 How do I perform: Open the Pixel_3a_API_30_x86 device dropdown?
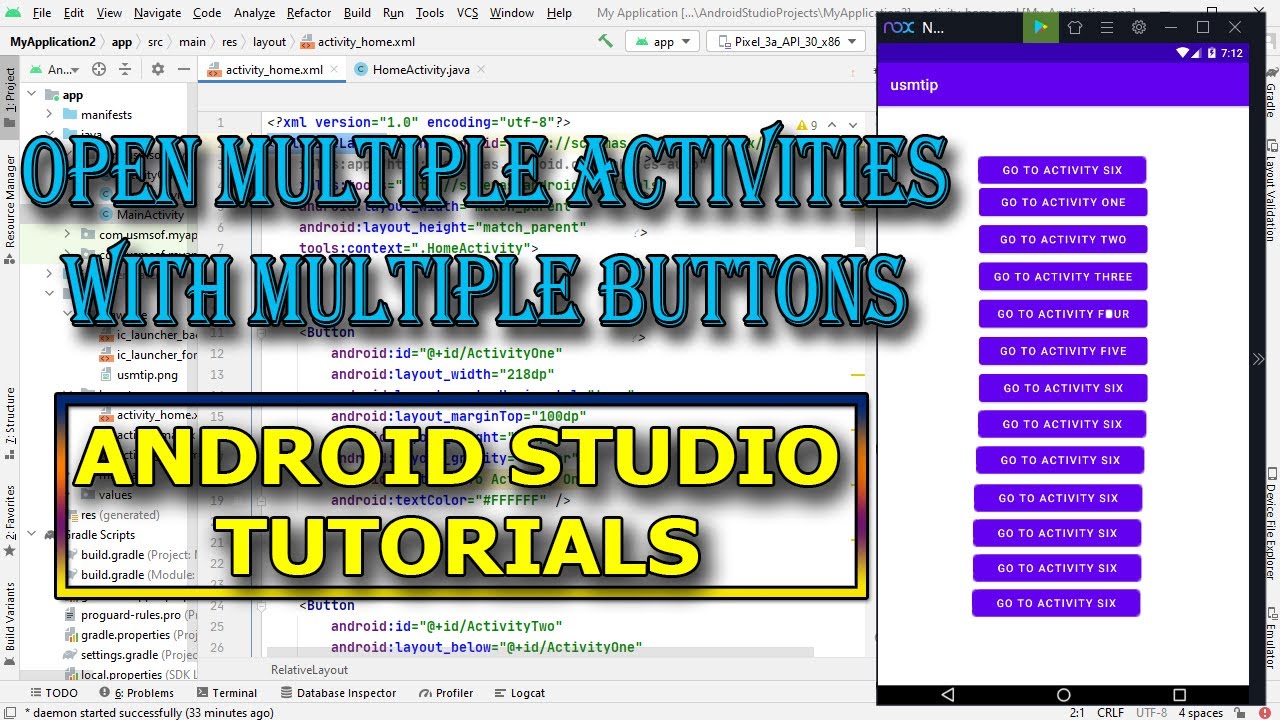(786, 42)
